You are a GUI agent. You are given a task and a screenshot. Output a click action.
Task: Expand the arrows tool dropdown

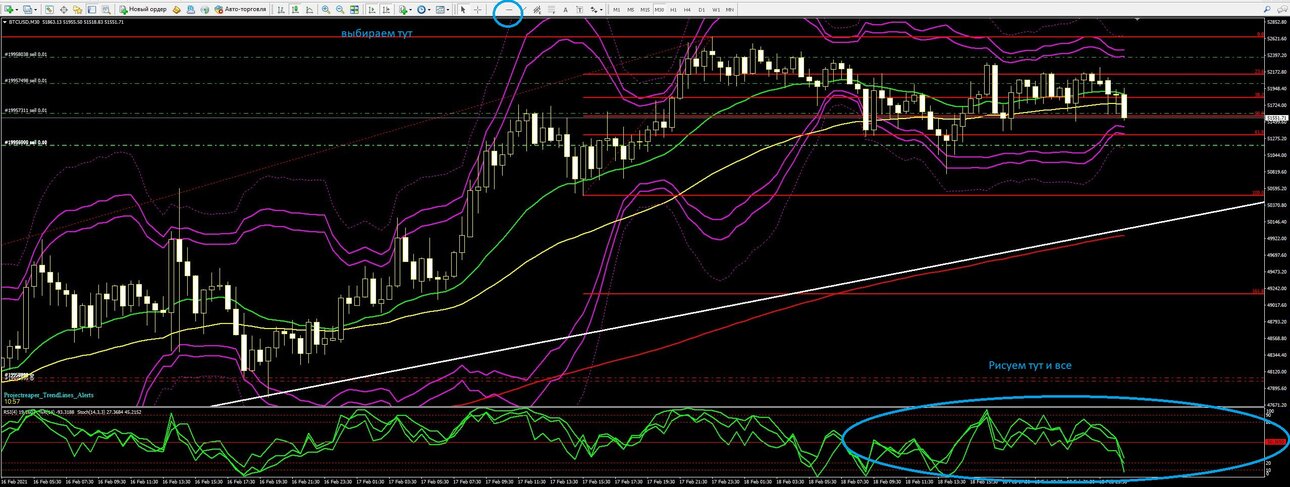coord(601,9)
